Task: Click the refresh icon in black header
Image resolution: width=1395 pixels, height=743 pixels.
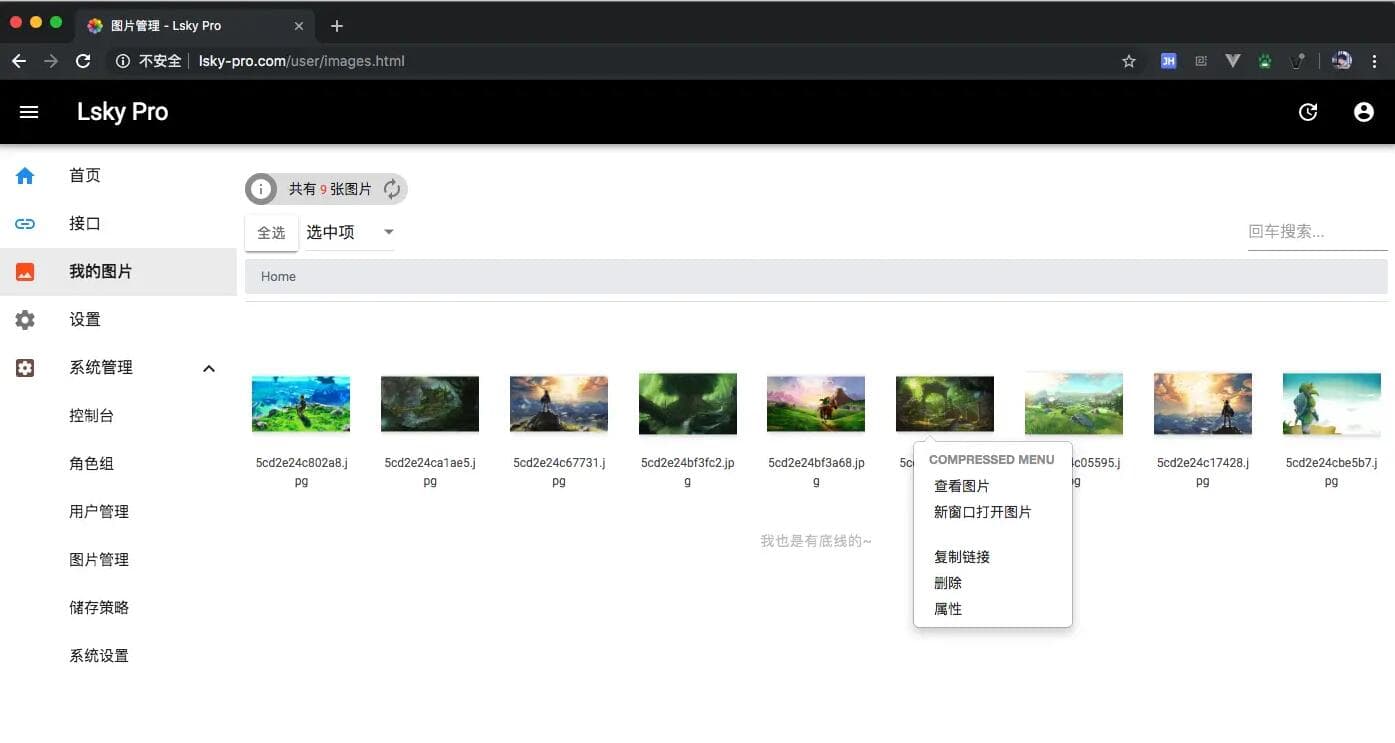Action: 1308,112
